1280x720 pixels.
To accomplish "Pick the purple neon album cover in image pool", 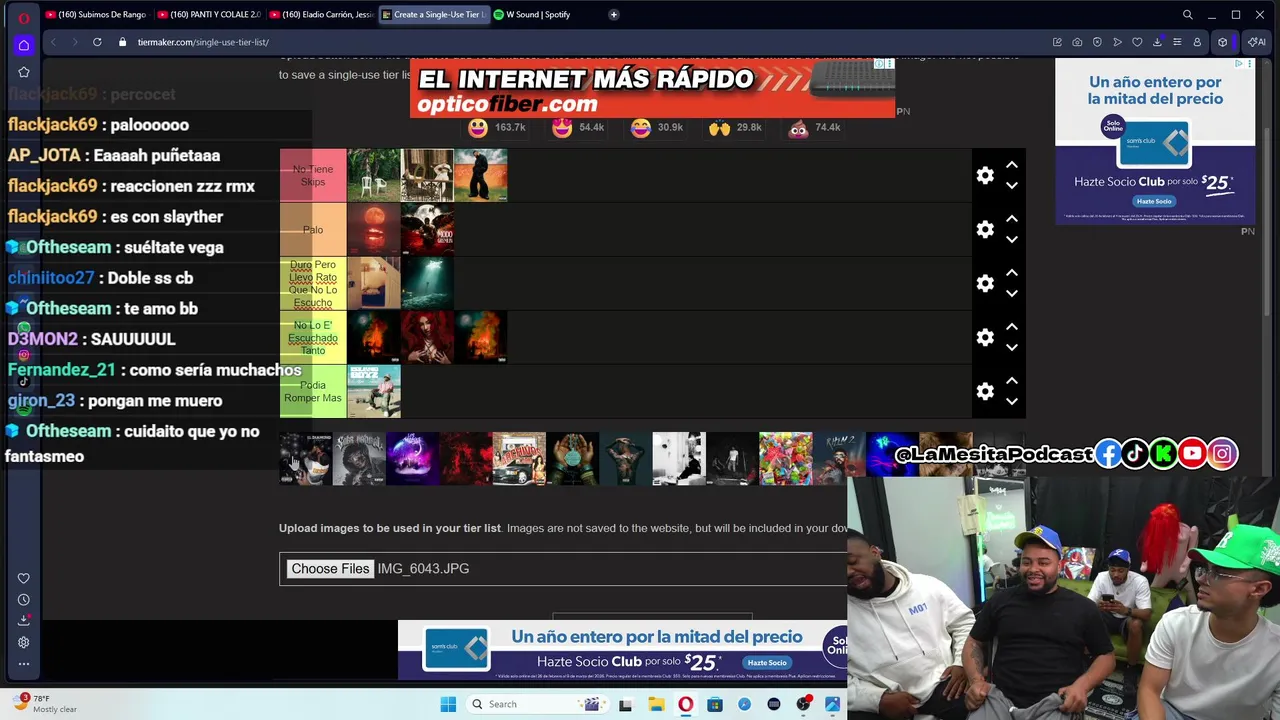I will pyautogui.click(x=413, y=458).
